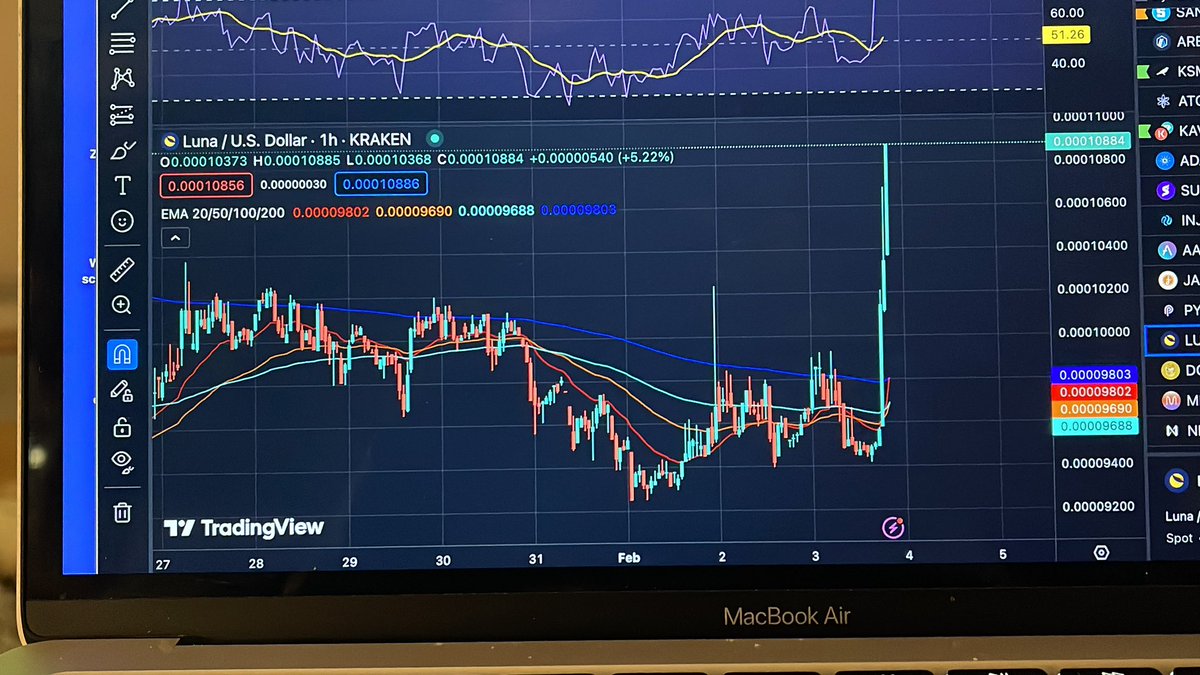1200x675 pixels.
Task: Toggle the magnet mode
Action: 122,354
